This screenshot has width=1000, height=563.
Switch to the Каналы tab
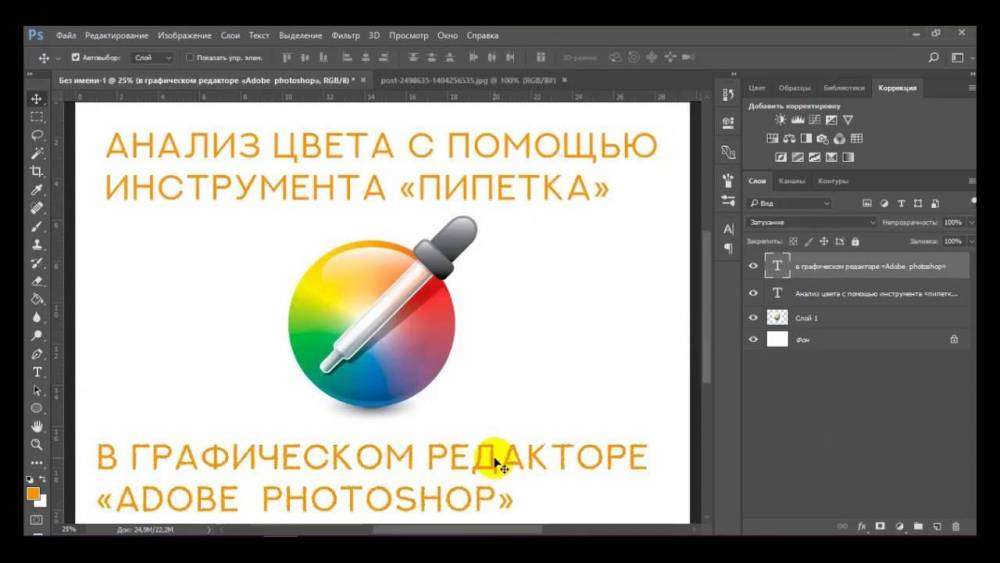pyautogui.click(x=791, y=181)
